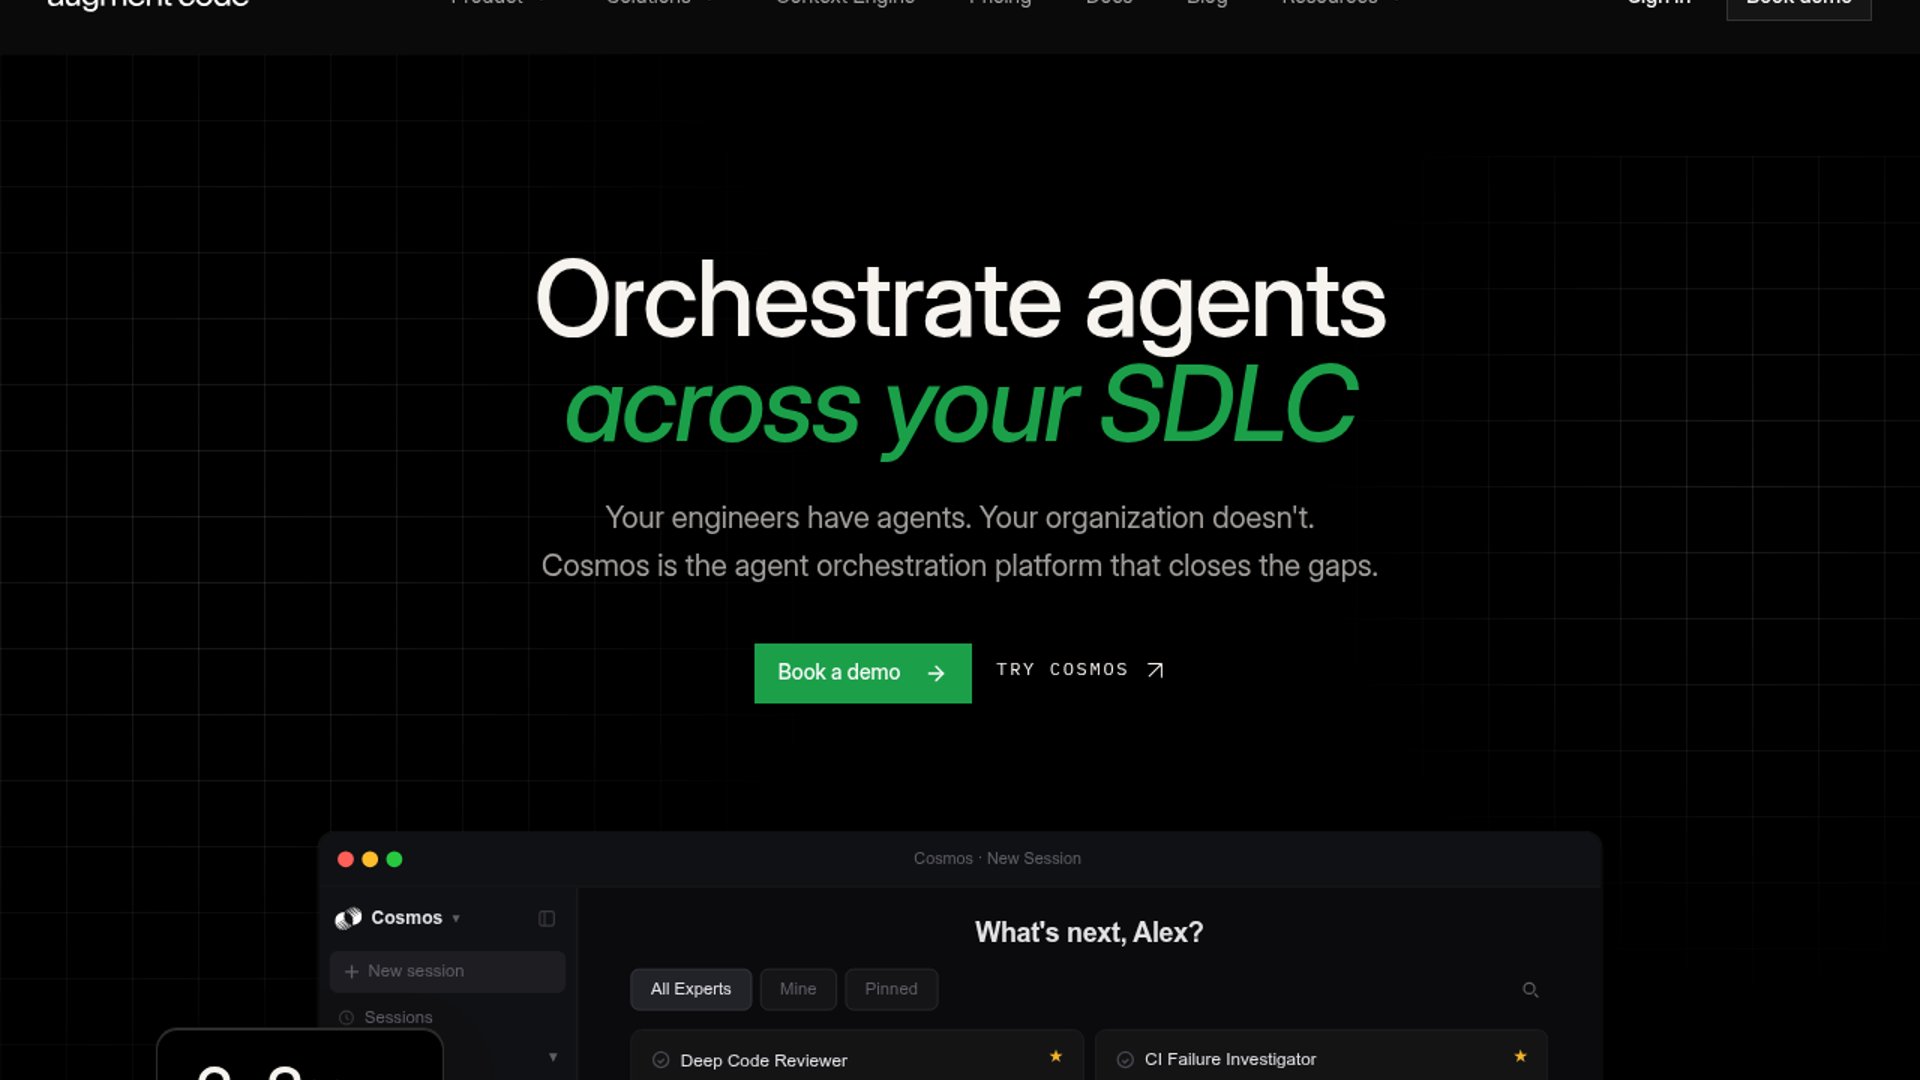Toggle the star on CI Failure Investigator
This screenshot has width=1920, height=1080.
tap(1520, 1056)
